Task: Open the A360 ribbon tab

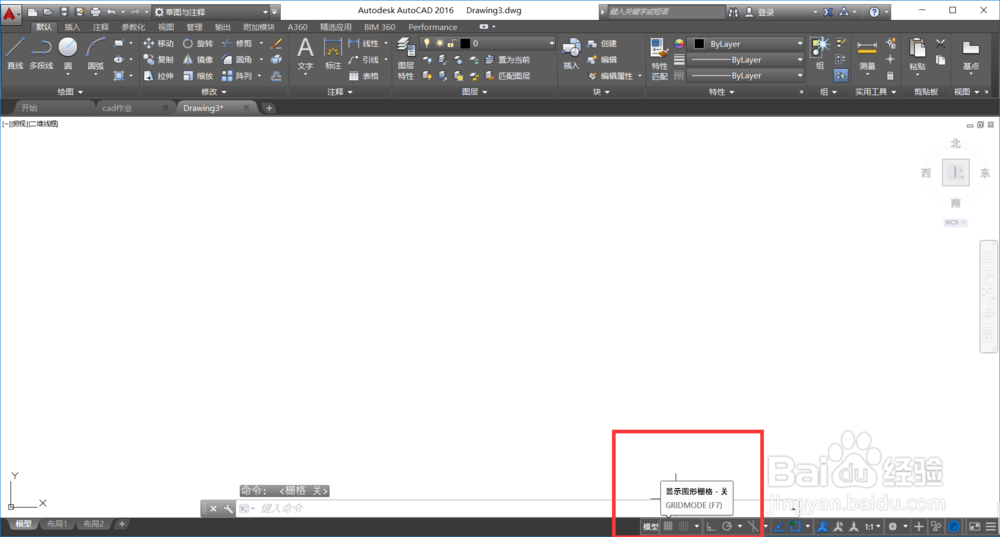Action: click(x=297, y=27)
